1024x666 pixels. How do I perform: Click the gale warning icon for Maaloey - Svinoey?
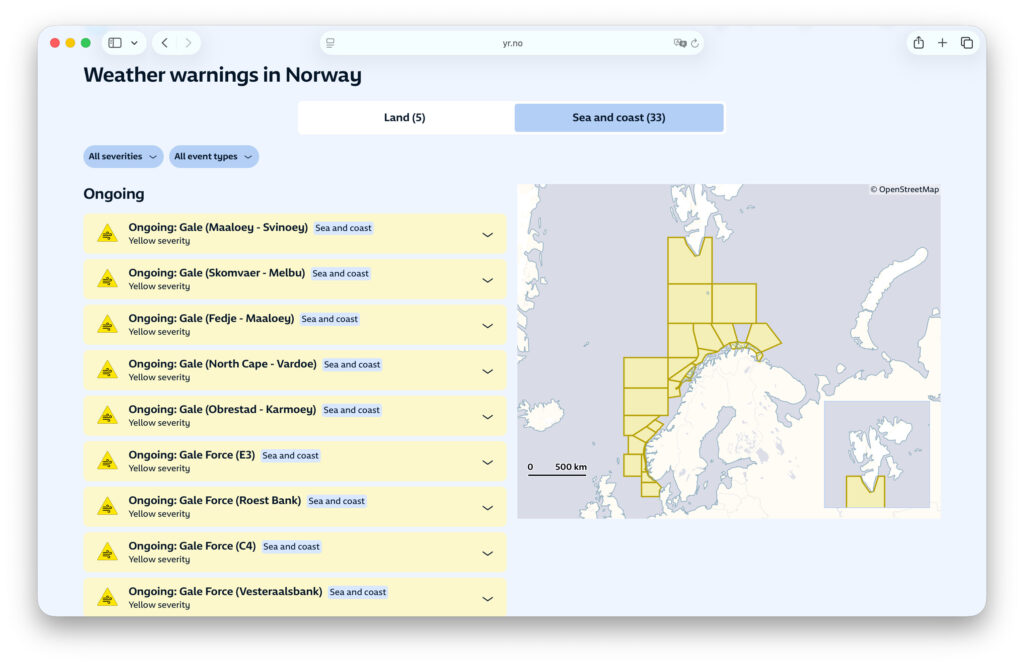106,232
